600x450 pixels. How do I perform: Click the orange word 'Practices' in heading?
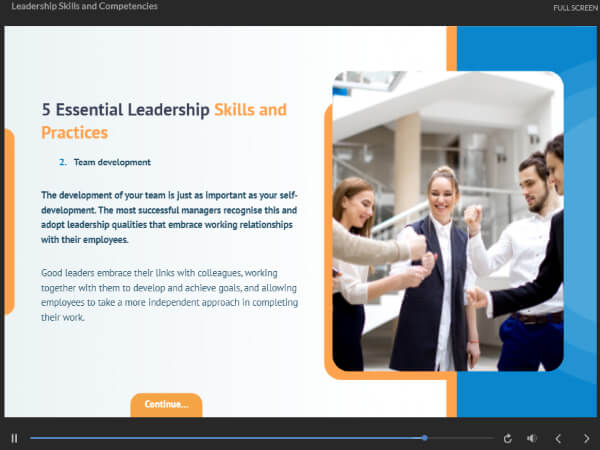coord(74,132)
